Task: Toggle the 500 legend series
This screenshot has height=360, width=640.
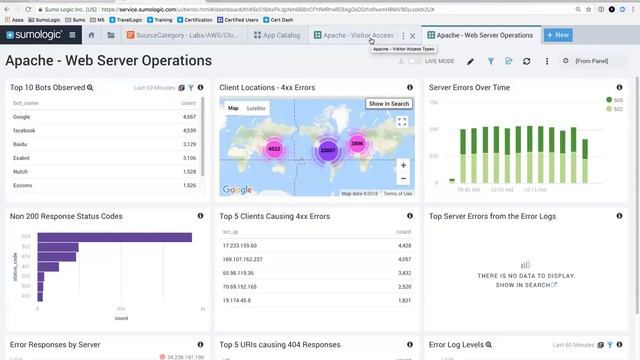Action: pos(614,100)
